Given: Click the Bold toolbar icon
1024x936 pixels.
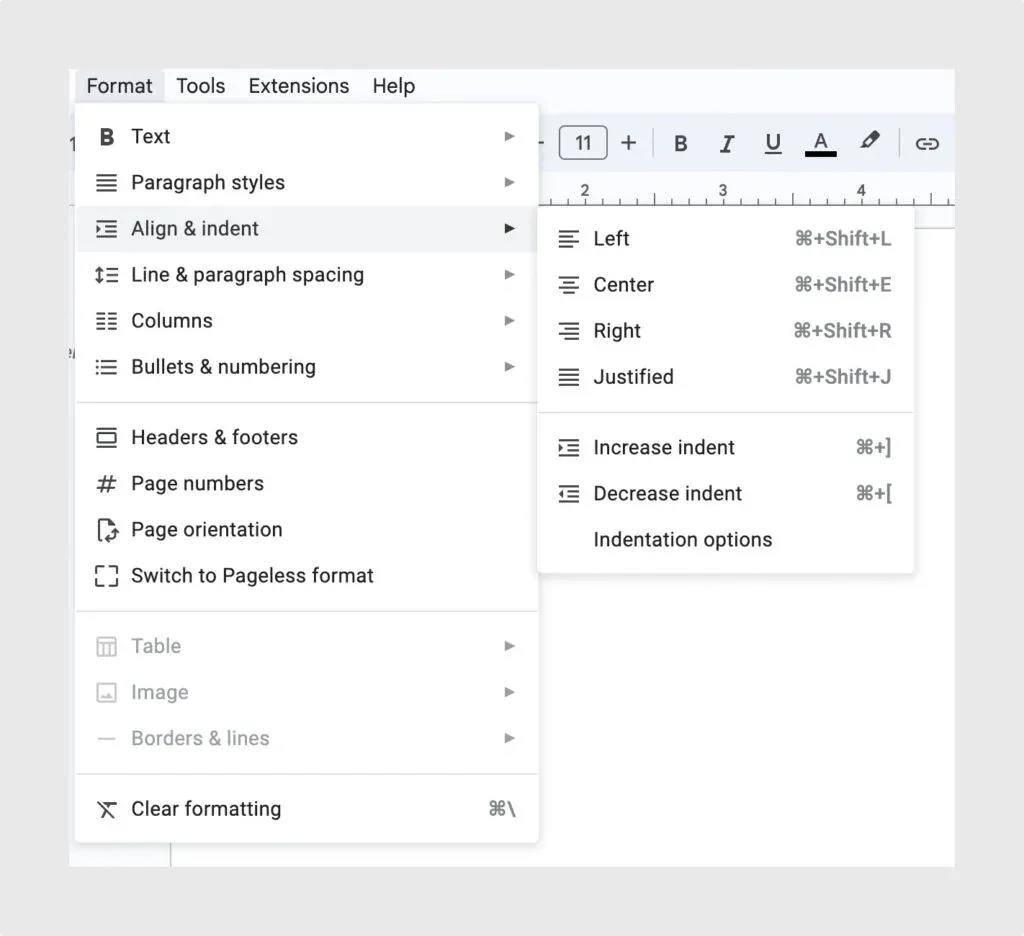Looking at the screenshot, I should click(x=680, y=143).
